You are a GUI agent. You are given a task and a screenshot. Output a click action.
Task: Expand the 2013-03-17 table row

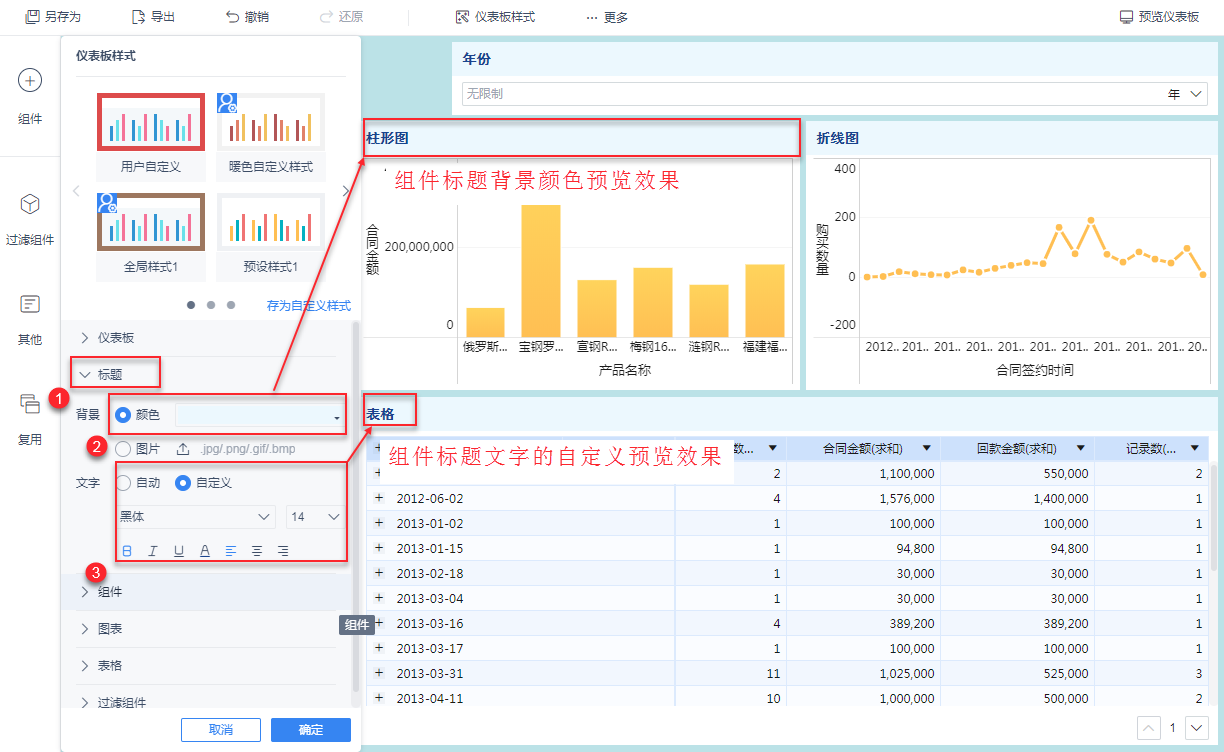click(x=379, y=647)
